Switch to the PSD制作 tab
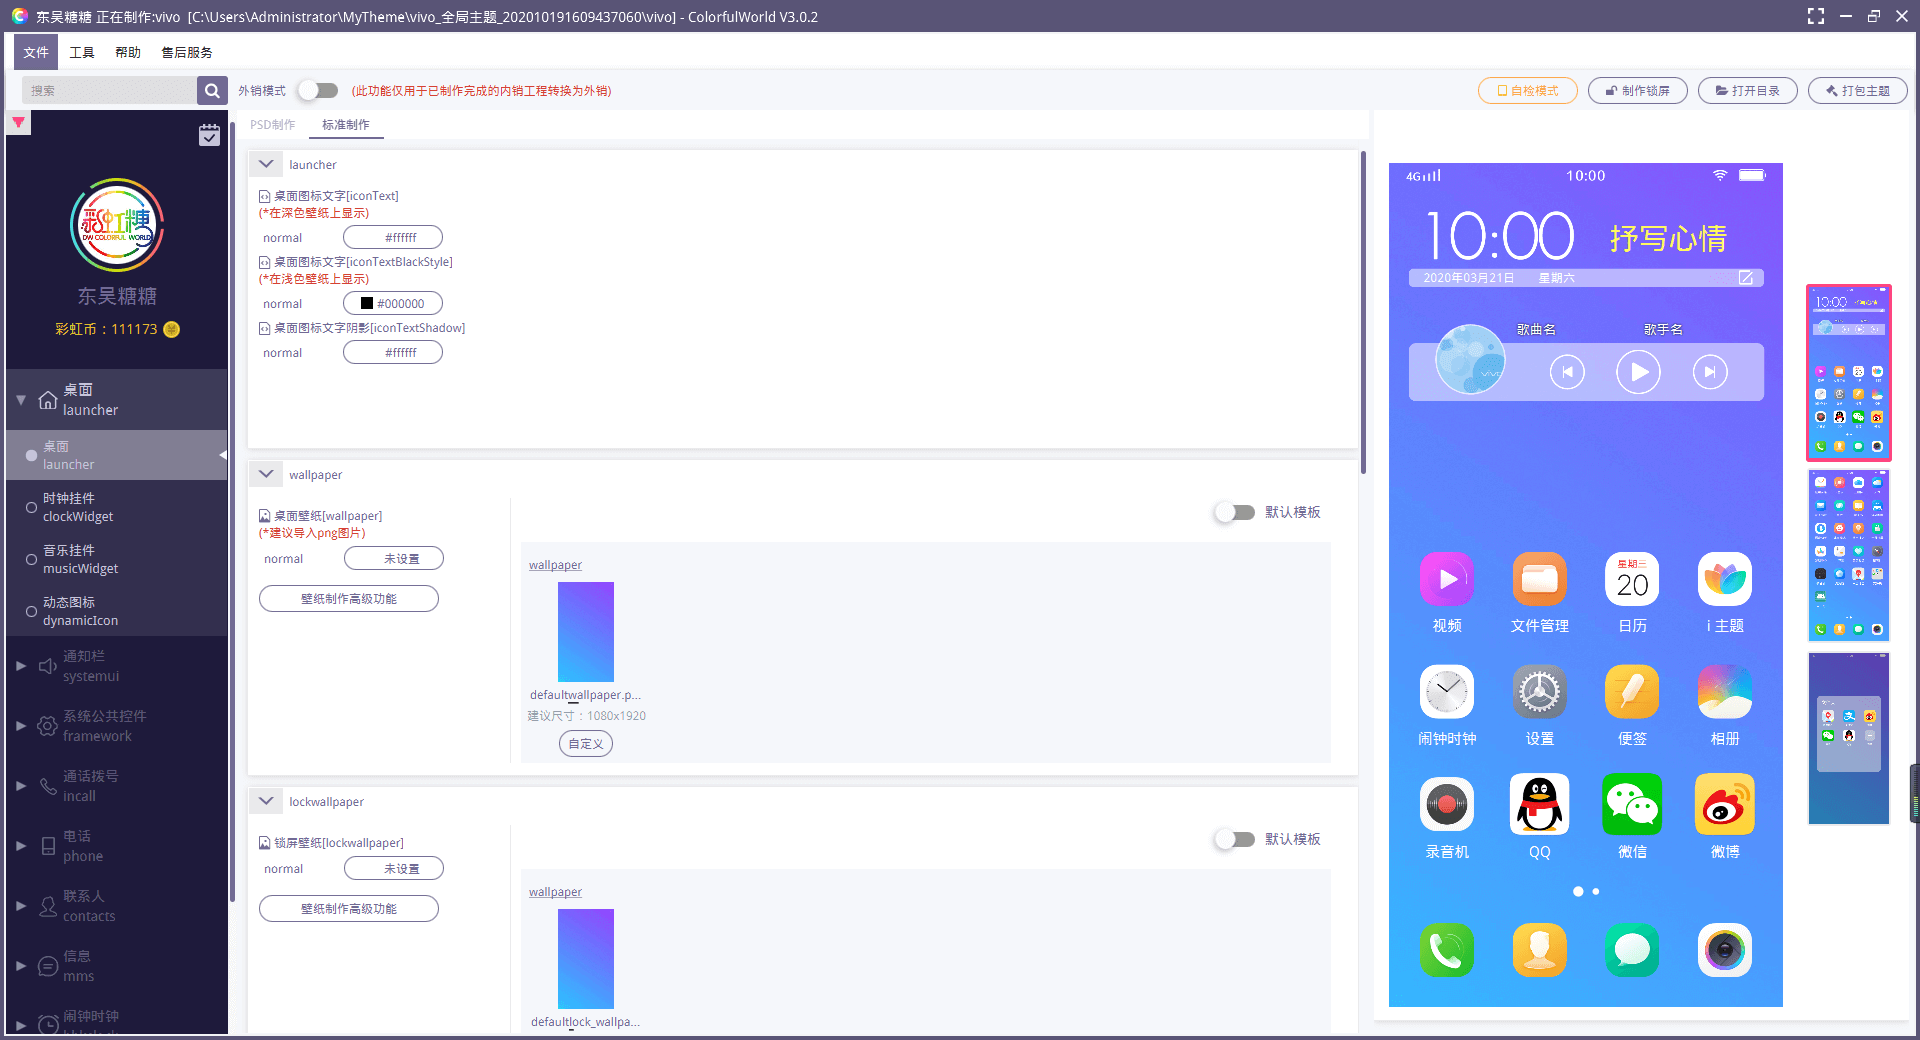The width and height of the screenshot is (1920, 1040). (x=272, y=125)
